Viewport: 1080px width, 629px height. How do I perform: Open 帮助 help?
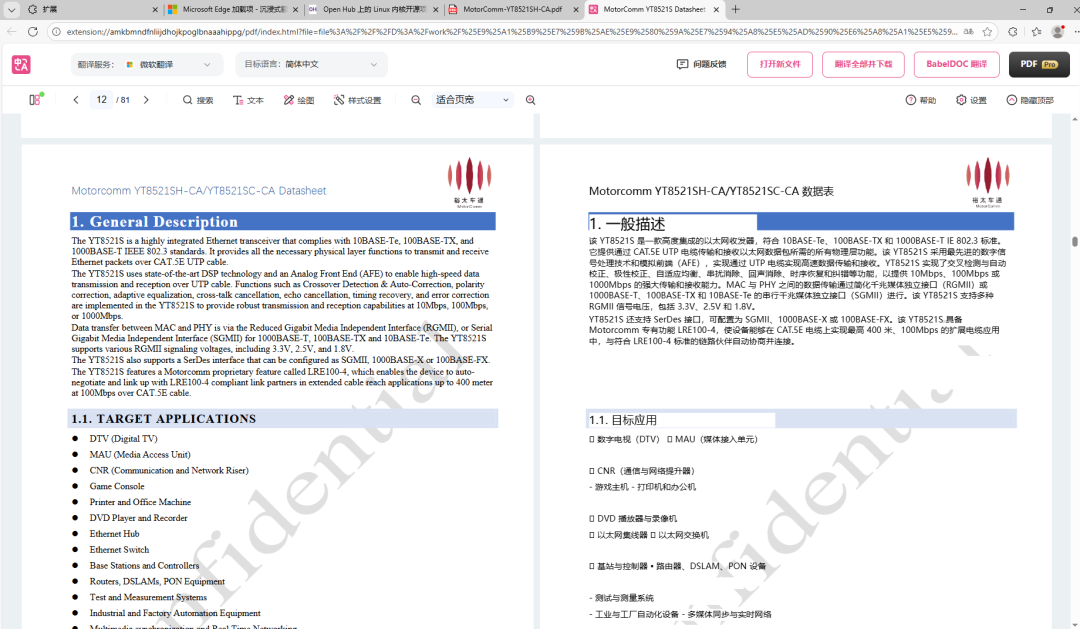921,100
